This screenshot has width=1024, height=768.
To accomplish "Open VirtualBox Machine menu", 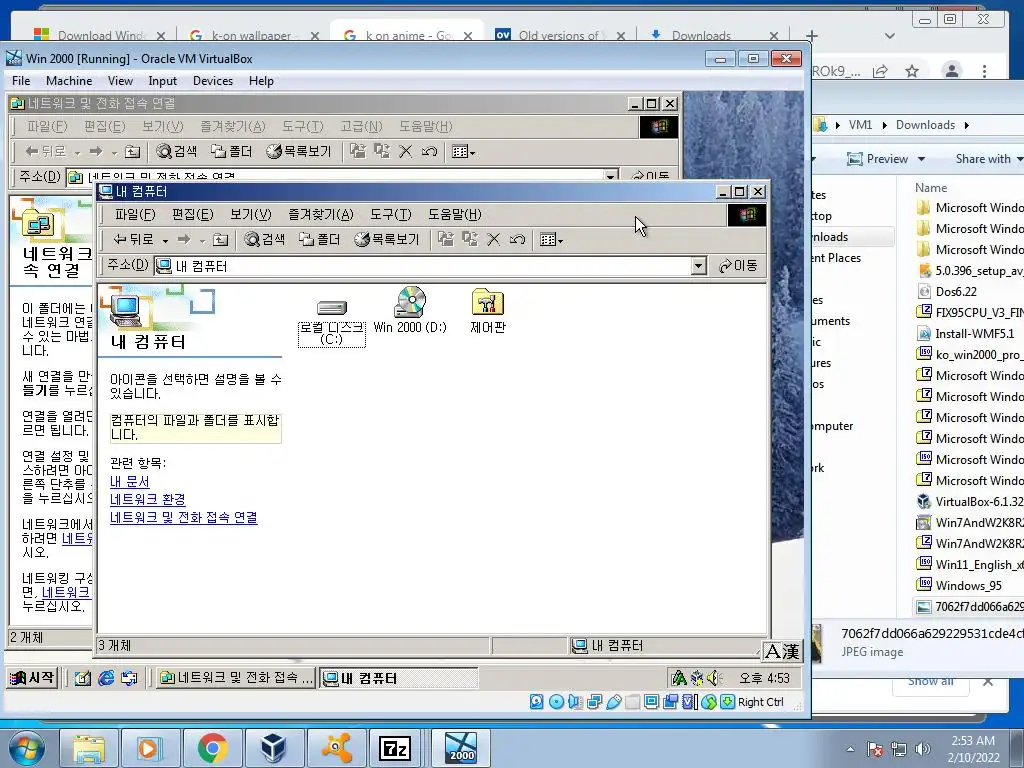I will pos(69,81).
